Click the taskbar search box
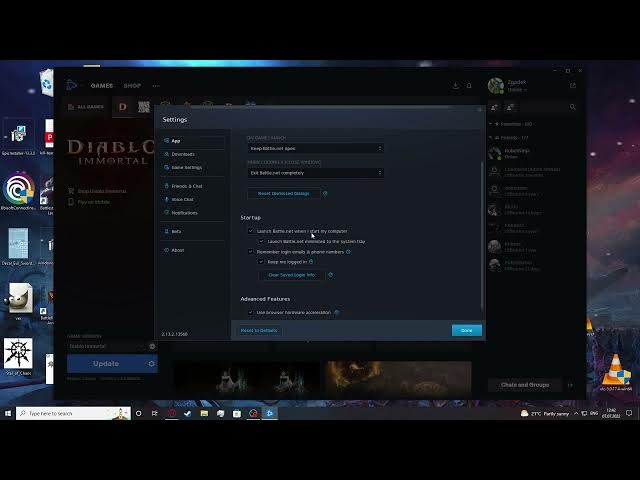The width and height of the screenshot is (640, 480). 73,413
